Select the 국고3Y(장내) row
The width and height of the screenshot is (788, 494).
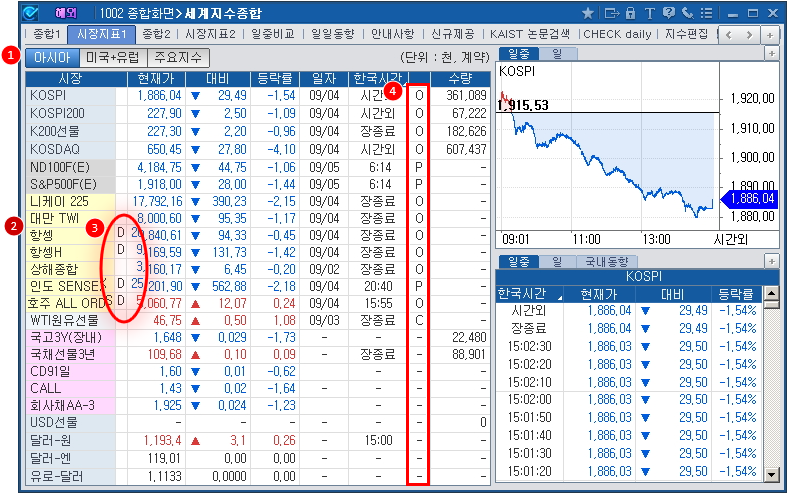(257, 337)
